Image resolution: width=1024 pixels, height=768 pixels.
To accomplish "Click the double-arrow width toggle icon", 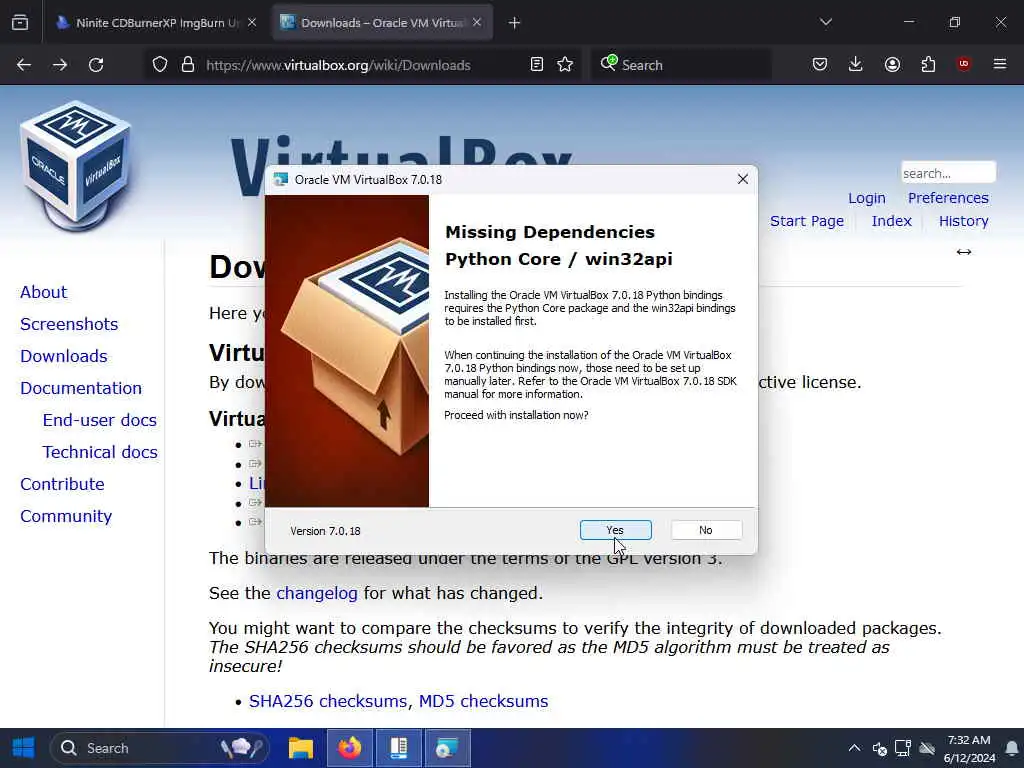I will click(964, 252).
